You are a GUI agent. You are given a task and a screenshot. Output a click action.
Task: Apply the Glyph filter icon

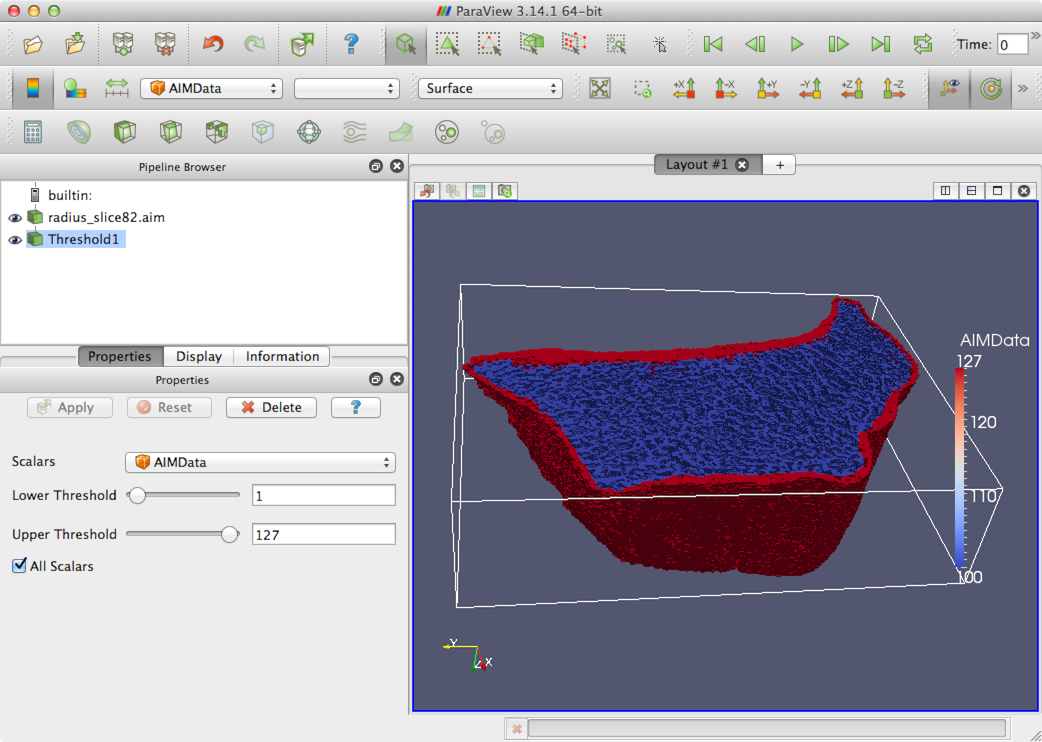click(309, 132)
